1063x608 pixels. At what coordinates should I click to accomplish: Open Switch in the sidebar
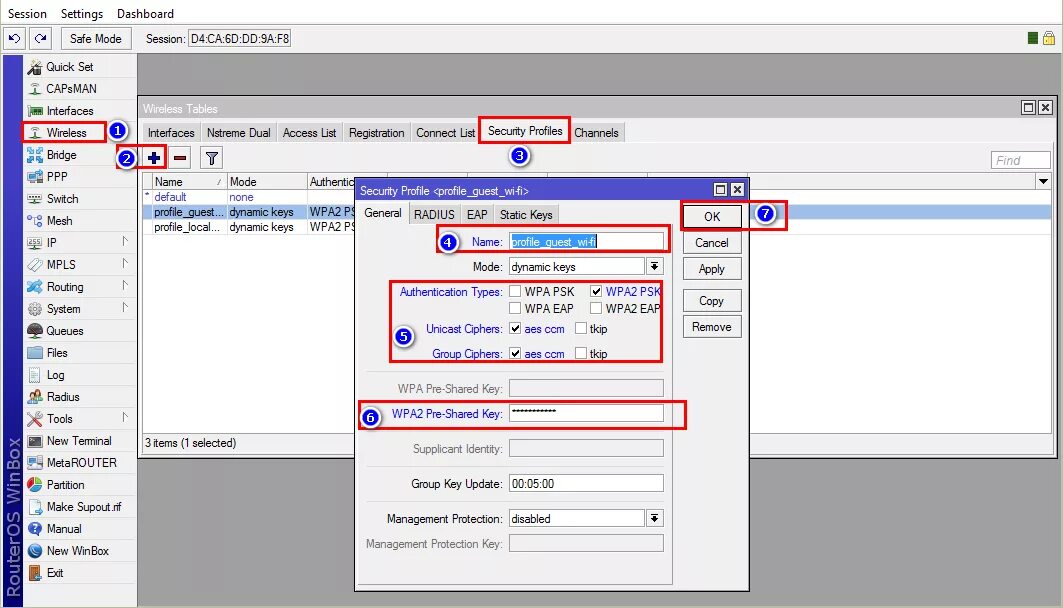pos(62,199)
